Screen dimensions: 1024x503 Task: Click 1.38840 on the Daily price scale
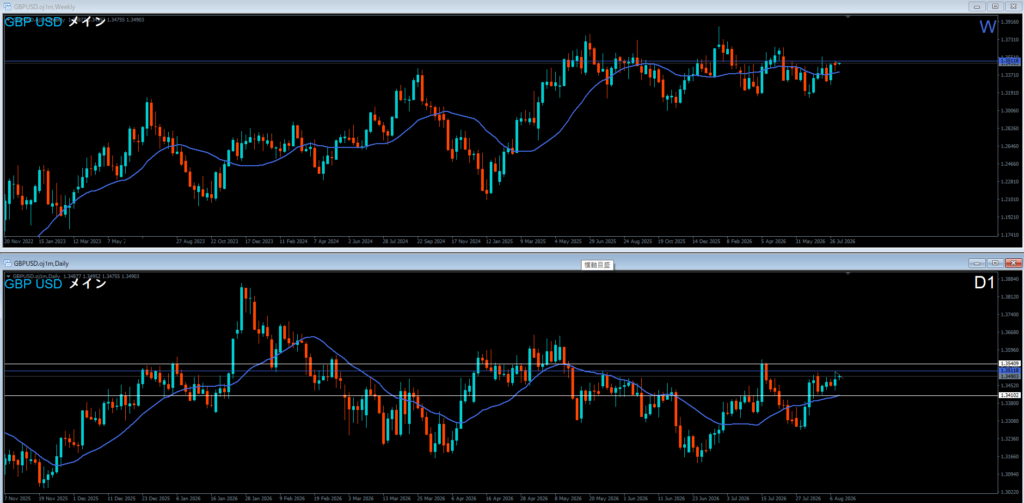[1010, 280]
